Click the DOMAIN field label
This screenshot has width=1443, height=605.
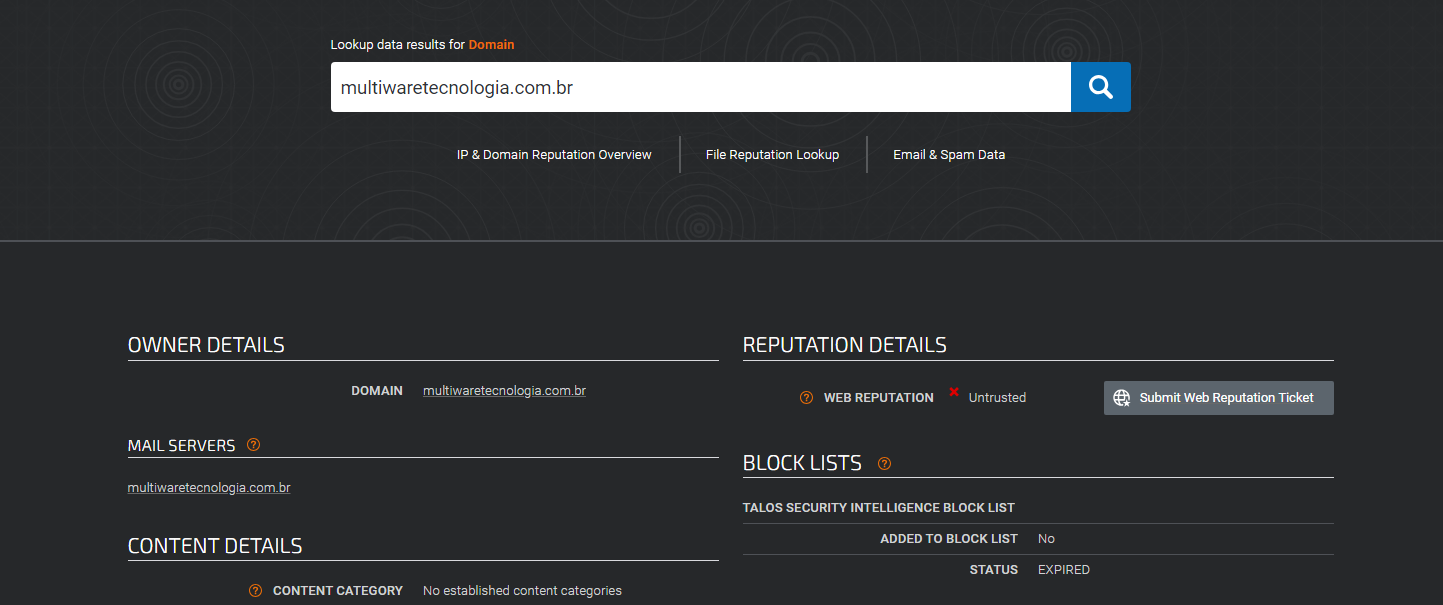tap(377, 391)
